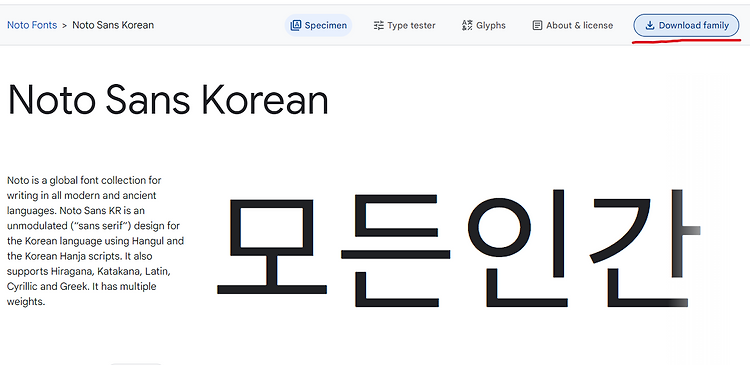Open the Noto Fonts breadcrumb link
The image size is (750, 365).
point(32,25)
